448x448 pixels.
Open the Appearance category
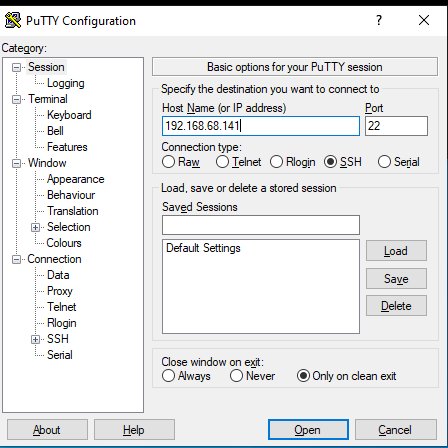75,179
